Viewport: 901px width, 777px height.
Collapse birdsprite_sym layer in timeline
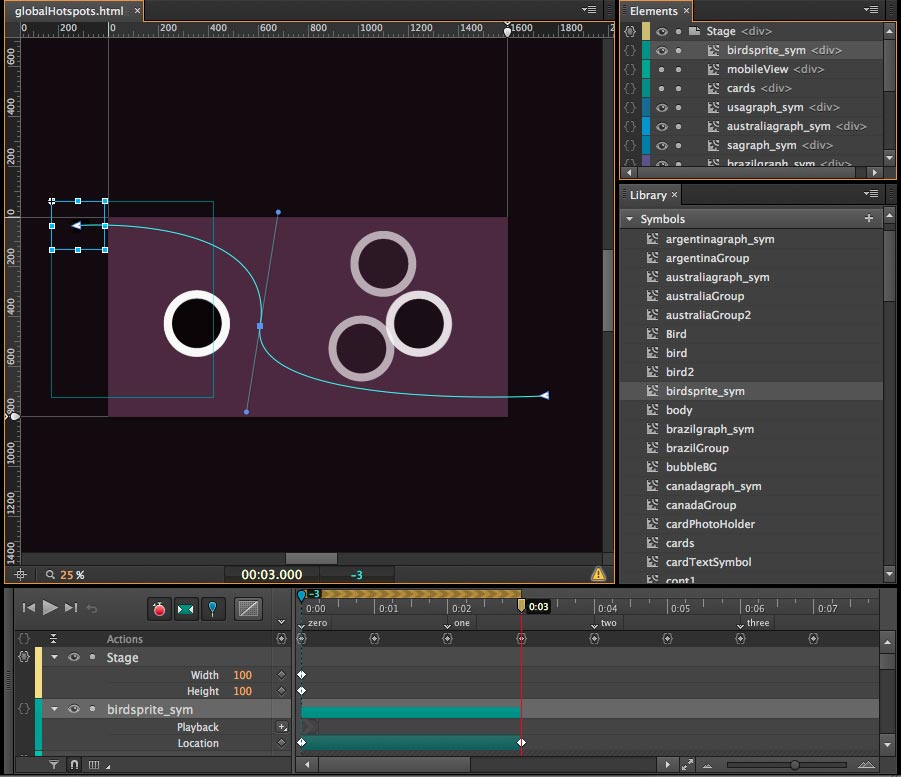(x=55, y=709)
